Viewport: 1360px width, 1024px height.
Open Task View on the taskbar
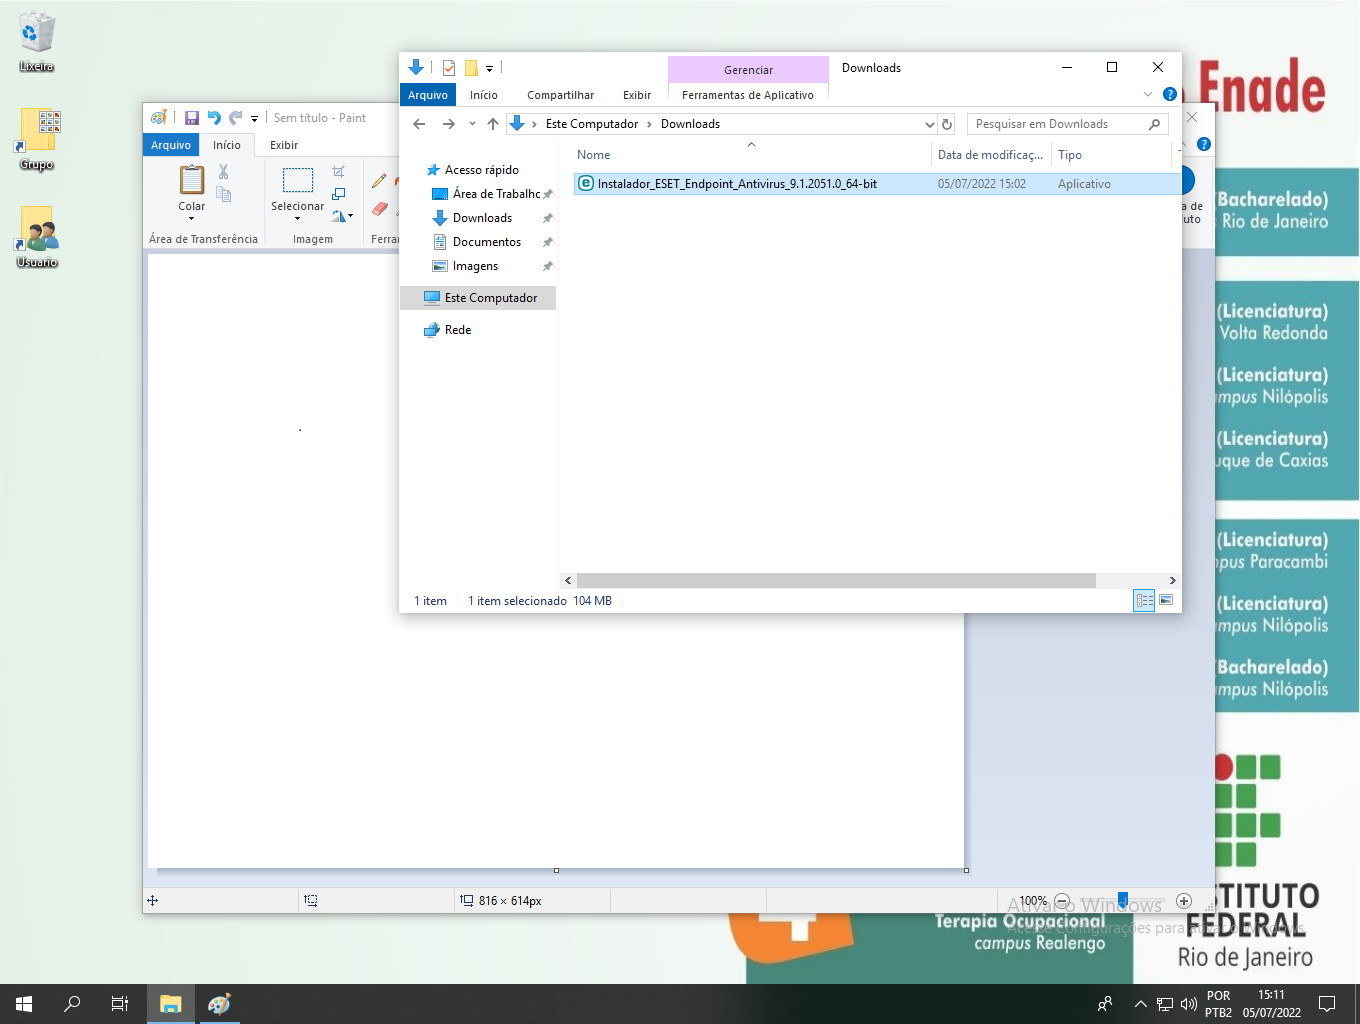120,1004
